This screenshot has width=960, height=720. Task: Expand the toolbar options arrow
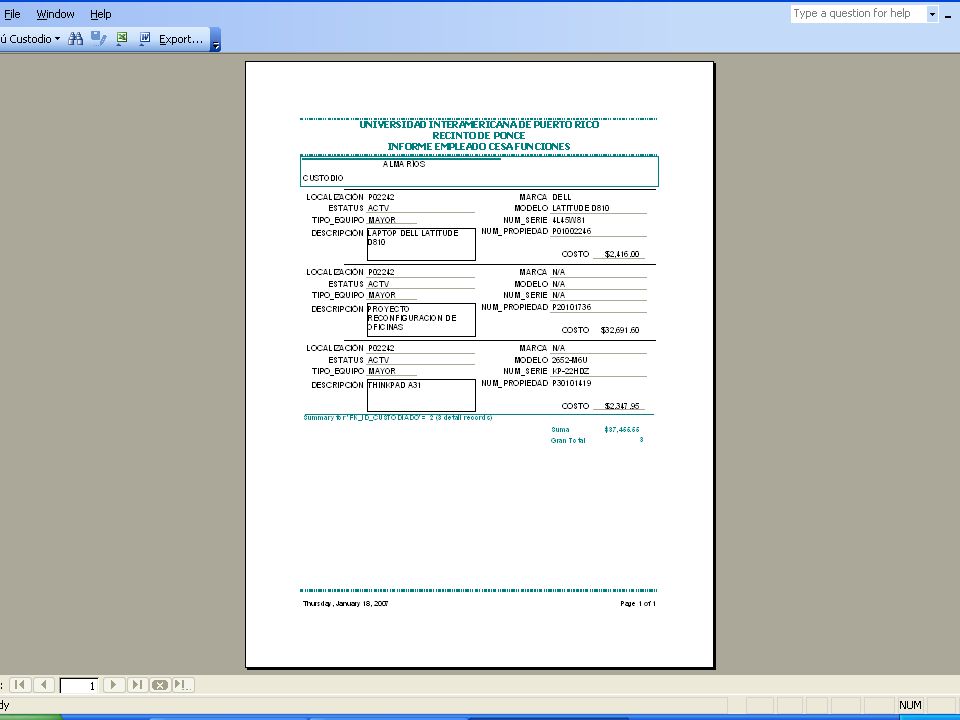click(216, 39)
